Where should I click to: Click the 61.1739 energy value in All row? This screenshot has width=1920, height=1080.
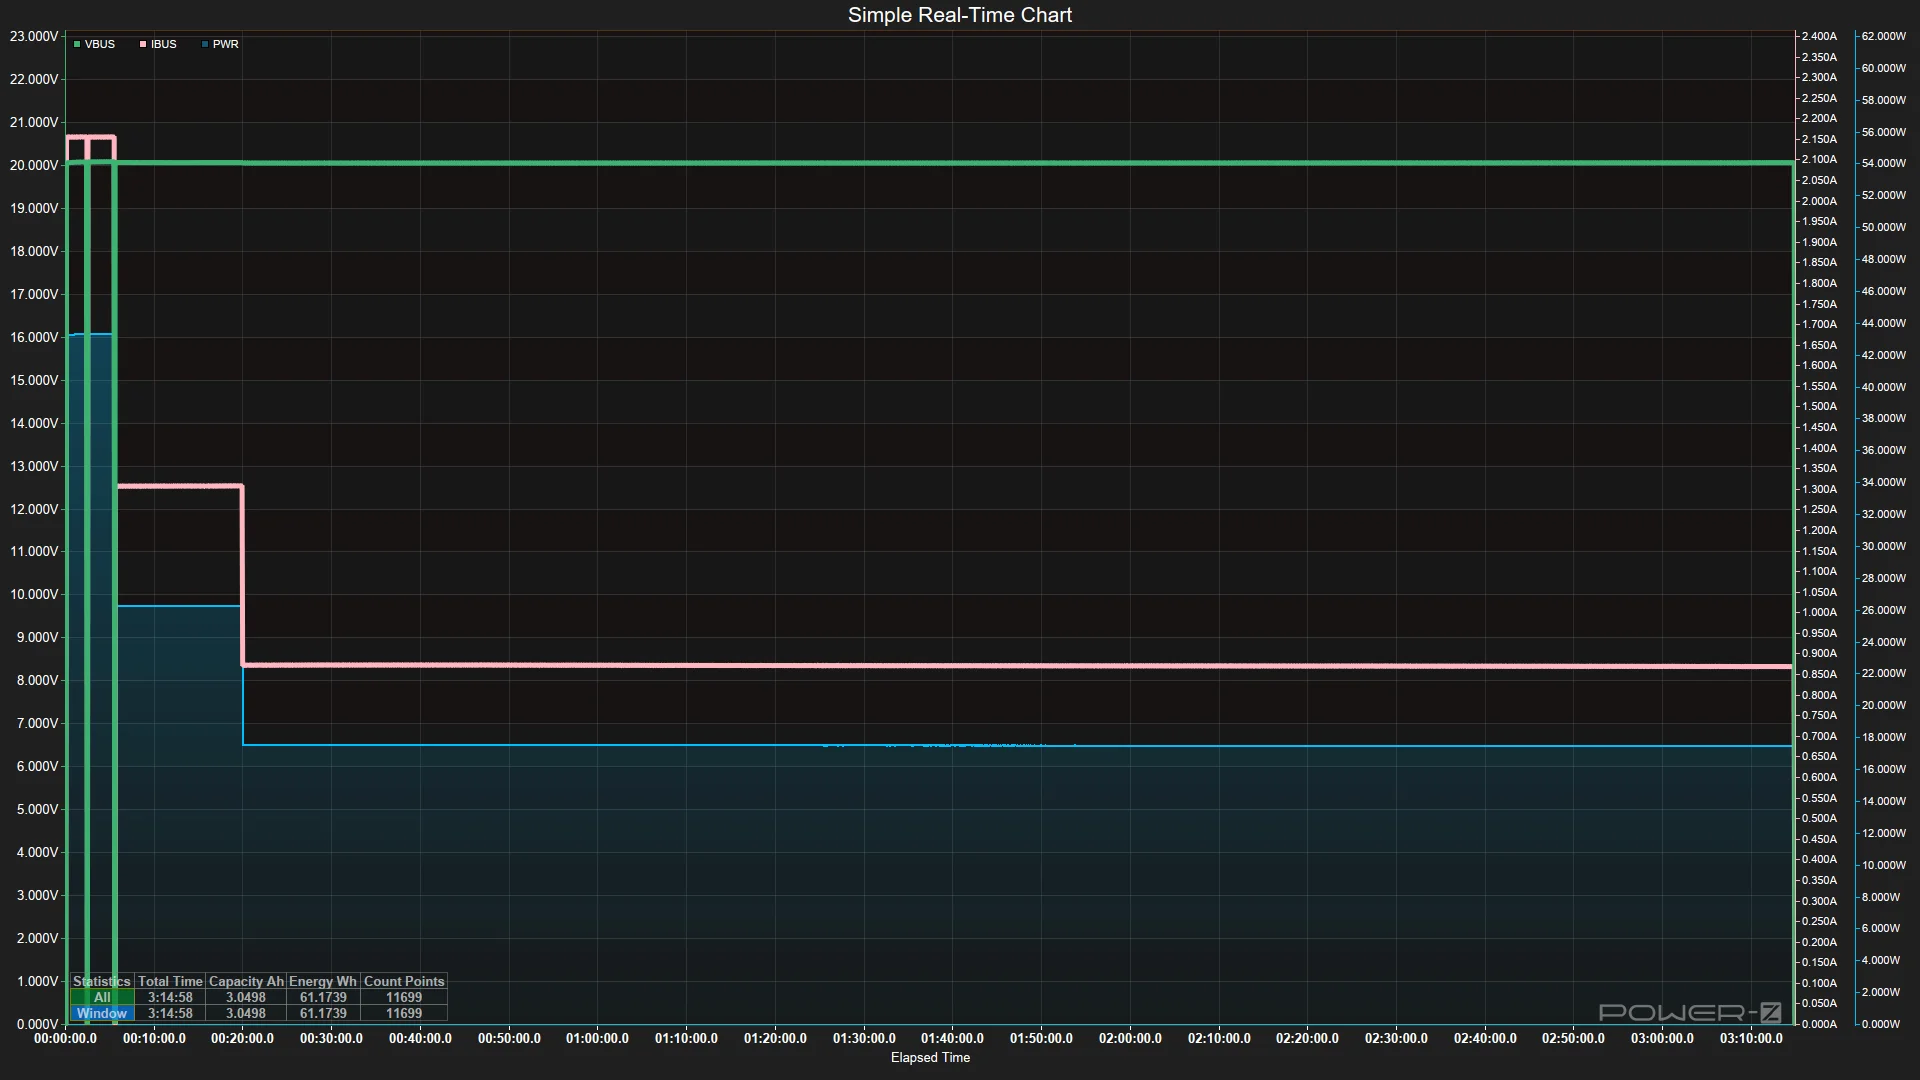click(x=323, y=997)
